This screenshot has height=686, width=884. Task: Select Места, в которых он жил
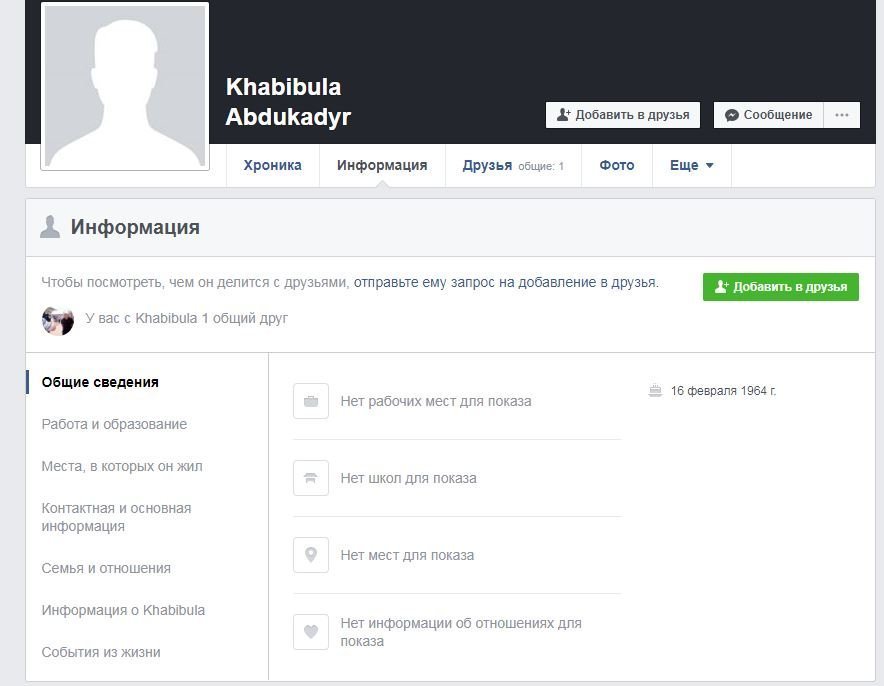[122, 466]
